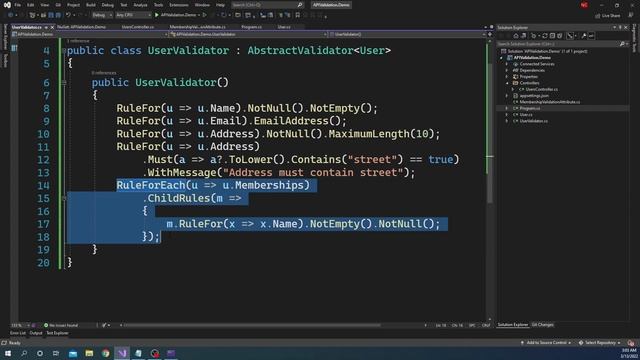
Task: Switch to the UserController.cs tab
Action: 138,27
